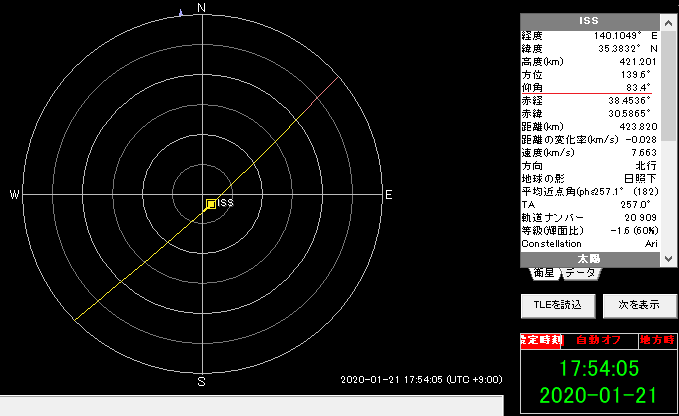
Task: Click the 高度(km) value 421.201
Action: point(638,62)
